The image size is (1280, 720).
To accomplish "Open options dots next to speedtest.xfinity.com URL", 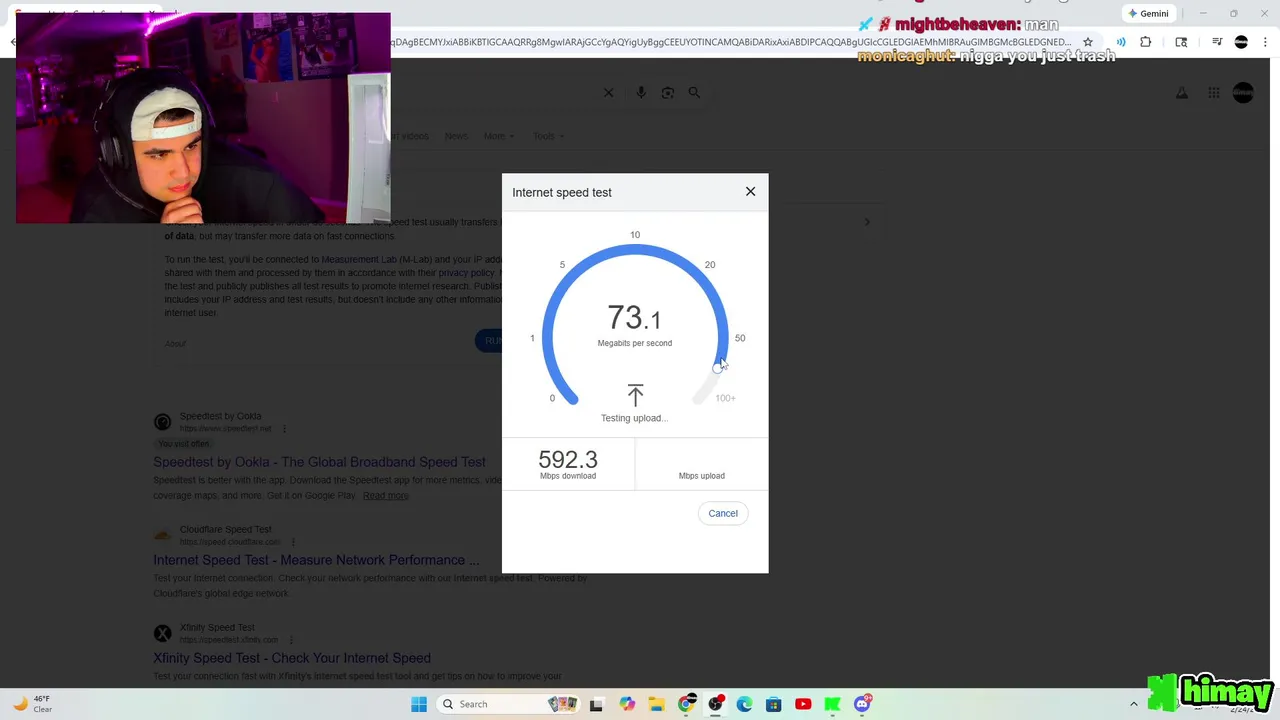I will click(291, 640).
